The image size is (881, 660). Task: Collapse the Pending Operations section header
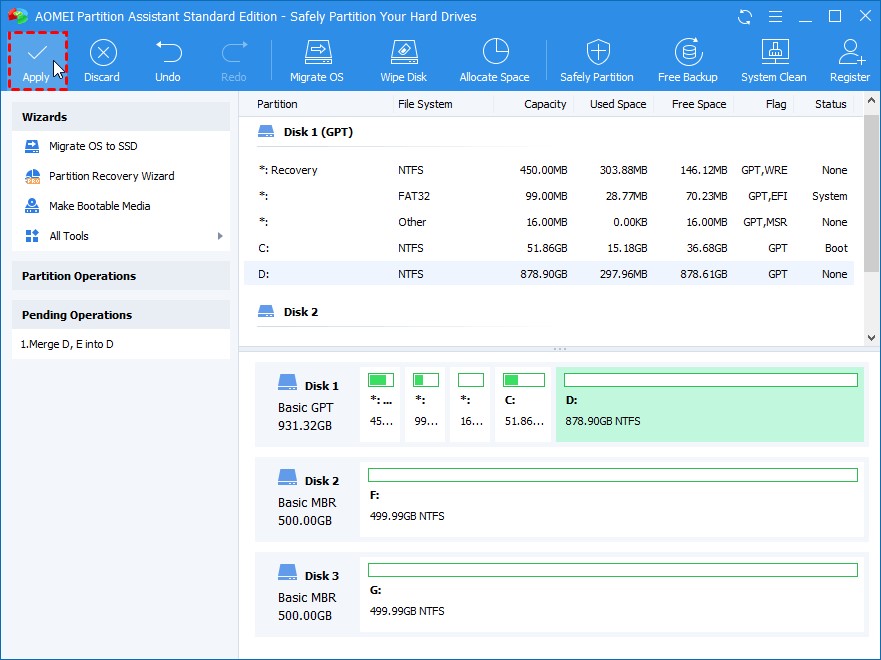pos(121,315)
